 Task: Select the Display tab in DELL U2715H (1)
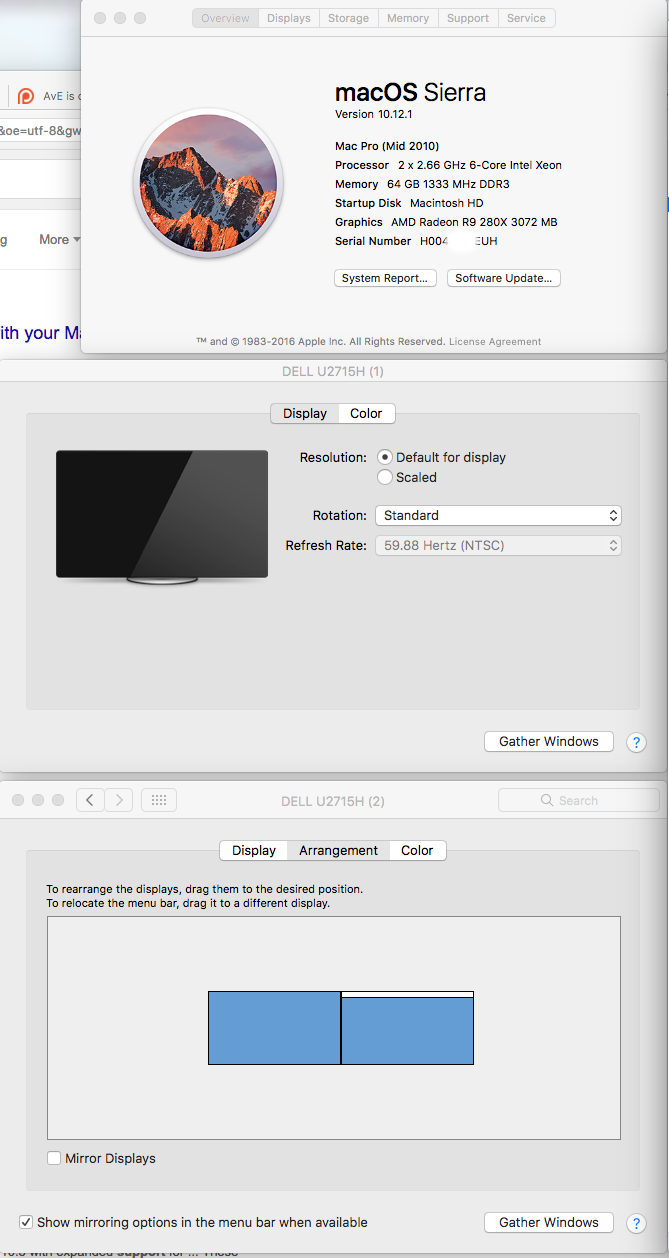pyautogui.click(x=305, y=413)
